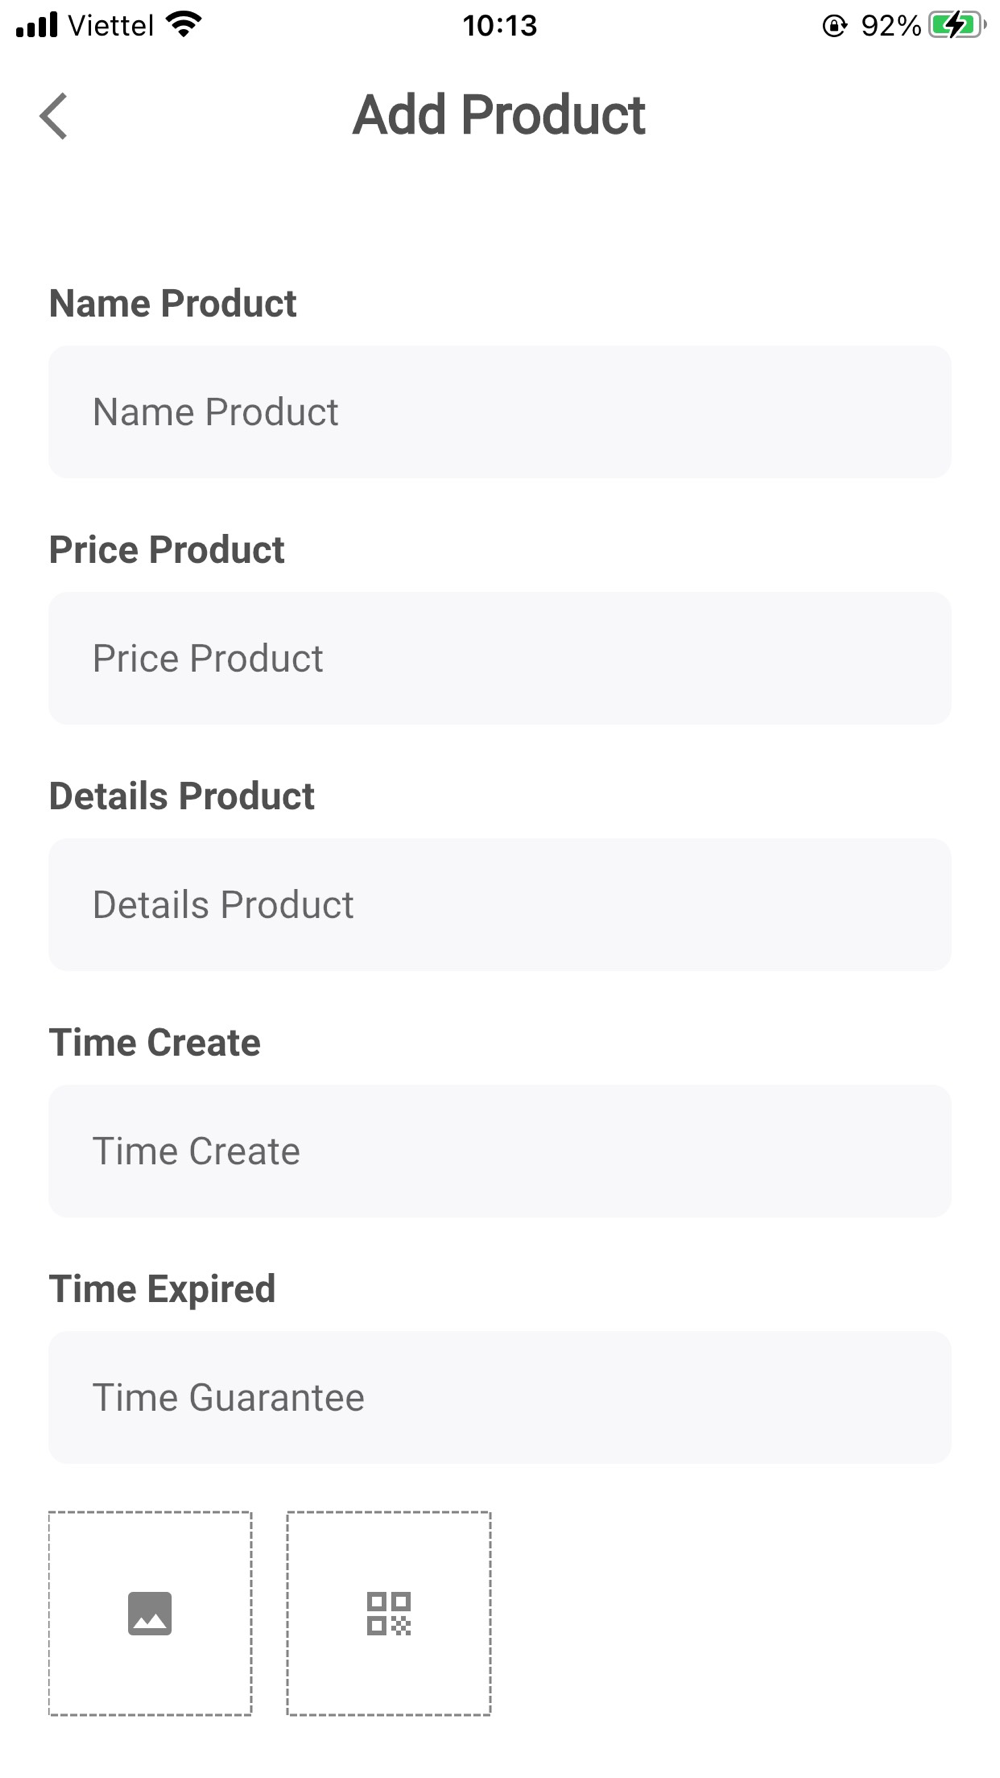Viewport: 1000px width, 1778px height.
Task: Tap the bold Time Create label
Action: 155,1042
